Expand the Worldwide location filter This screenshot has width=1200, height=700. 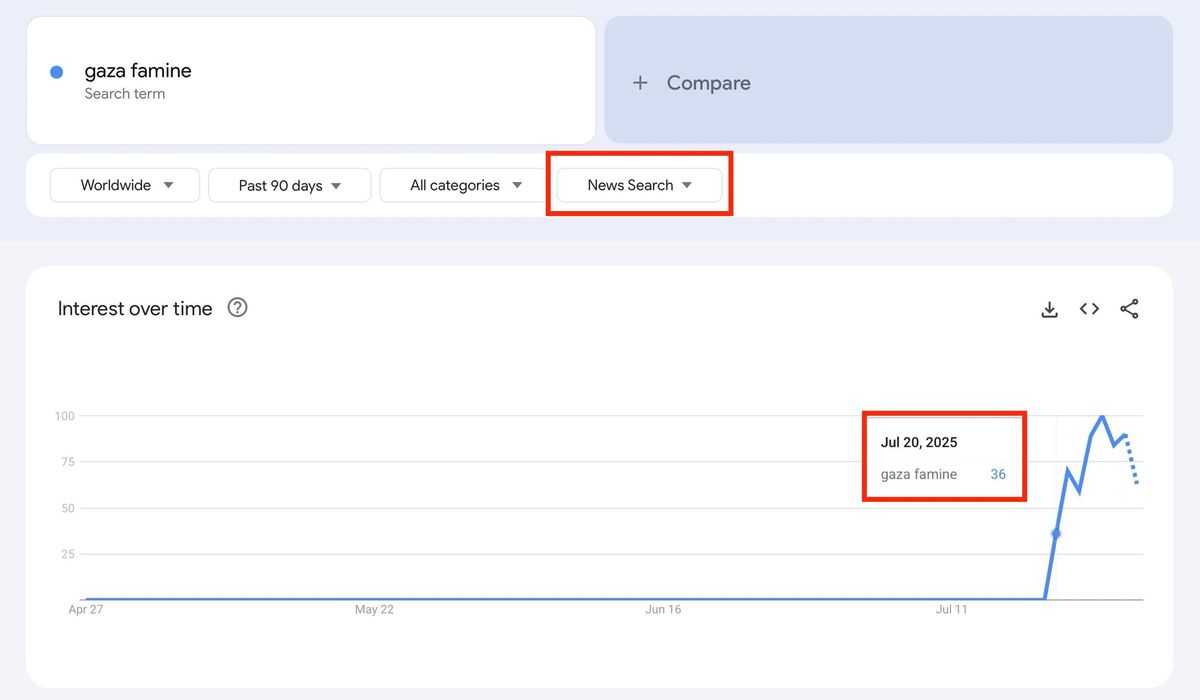coord(124,185)
